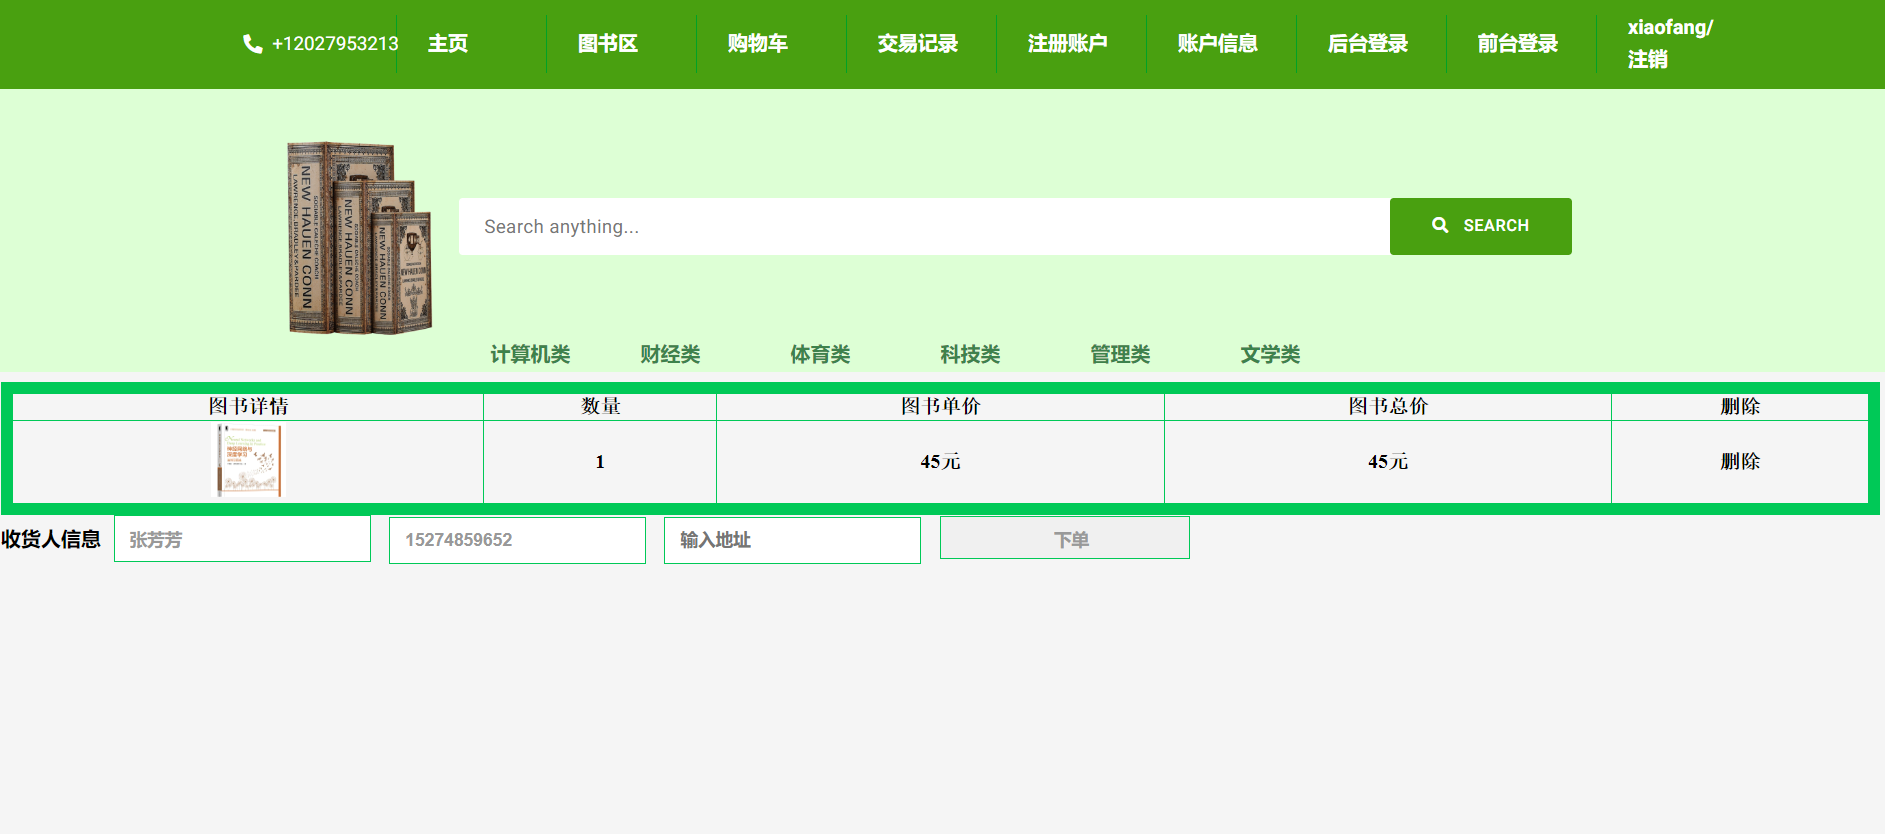The width and height of the screenshot is (1885, 834).
Task: Click the 收货人信息 label
Action: tap(51, 539)
